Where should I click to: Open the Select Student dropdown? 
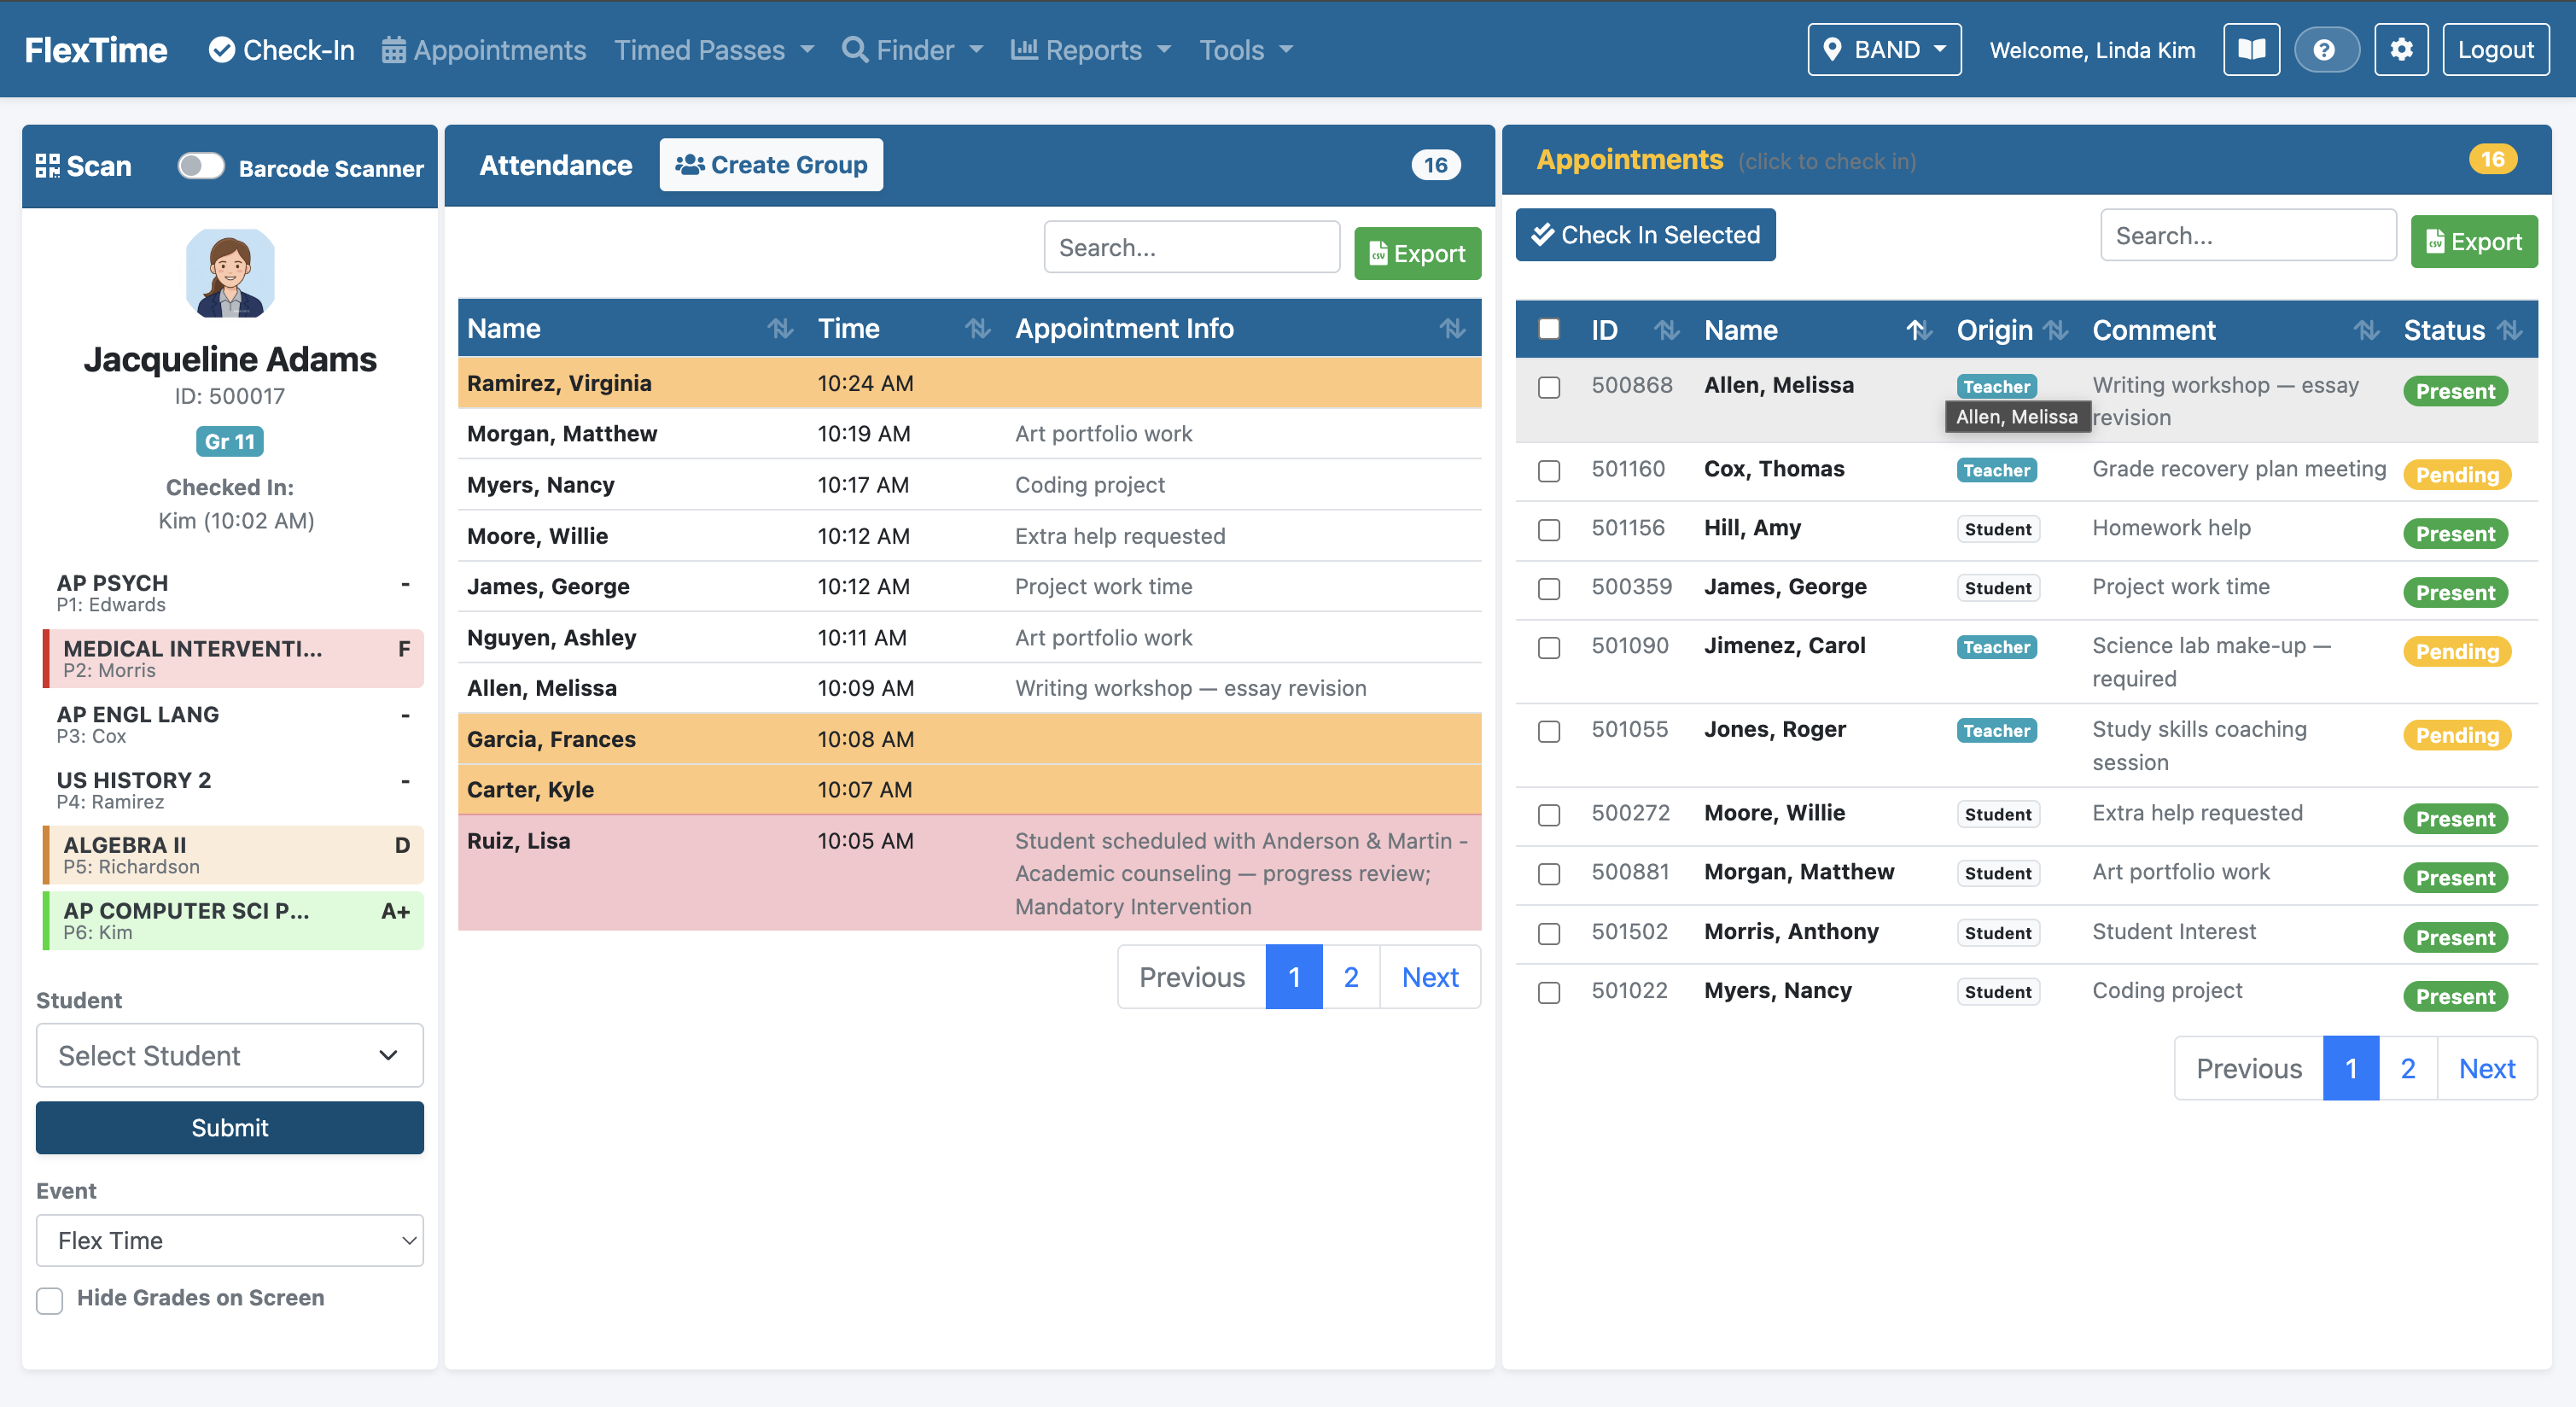[230, 1055]
